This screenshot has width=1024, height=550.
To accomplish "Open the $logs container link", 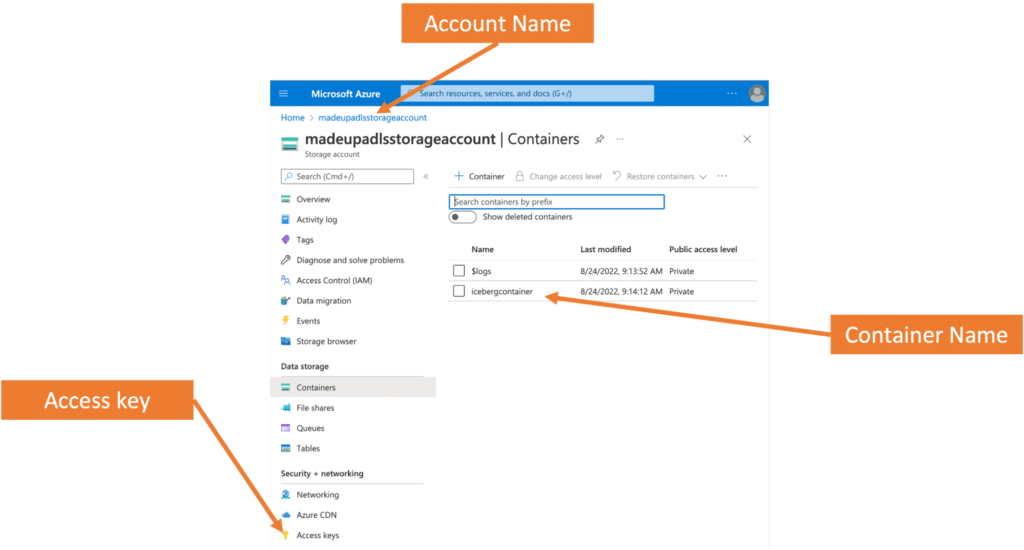I will [481, 271].
